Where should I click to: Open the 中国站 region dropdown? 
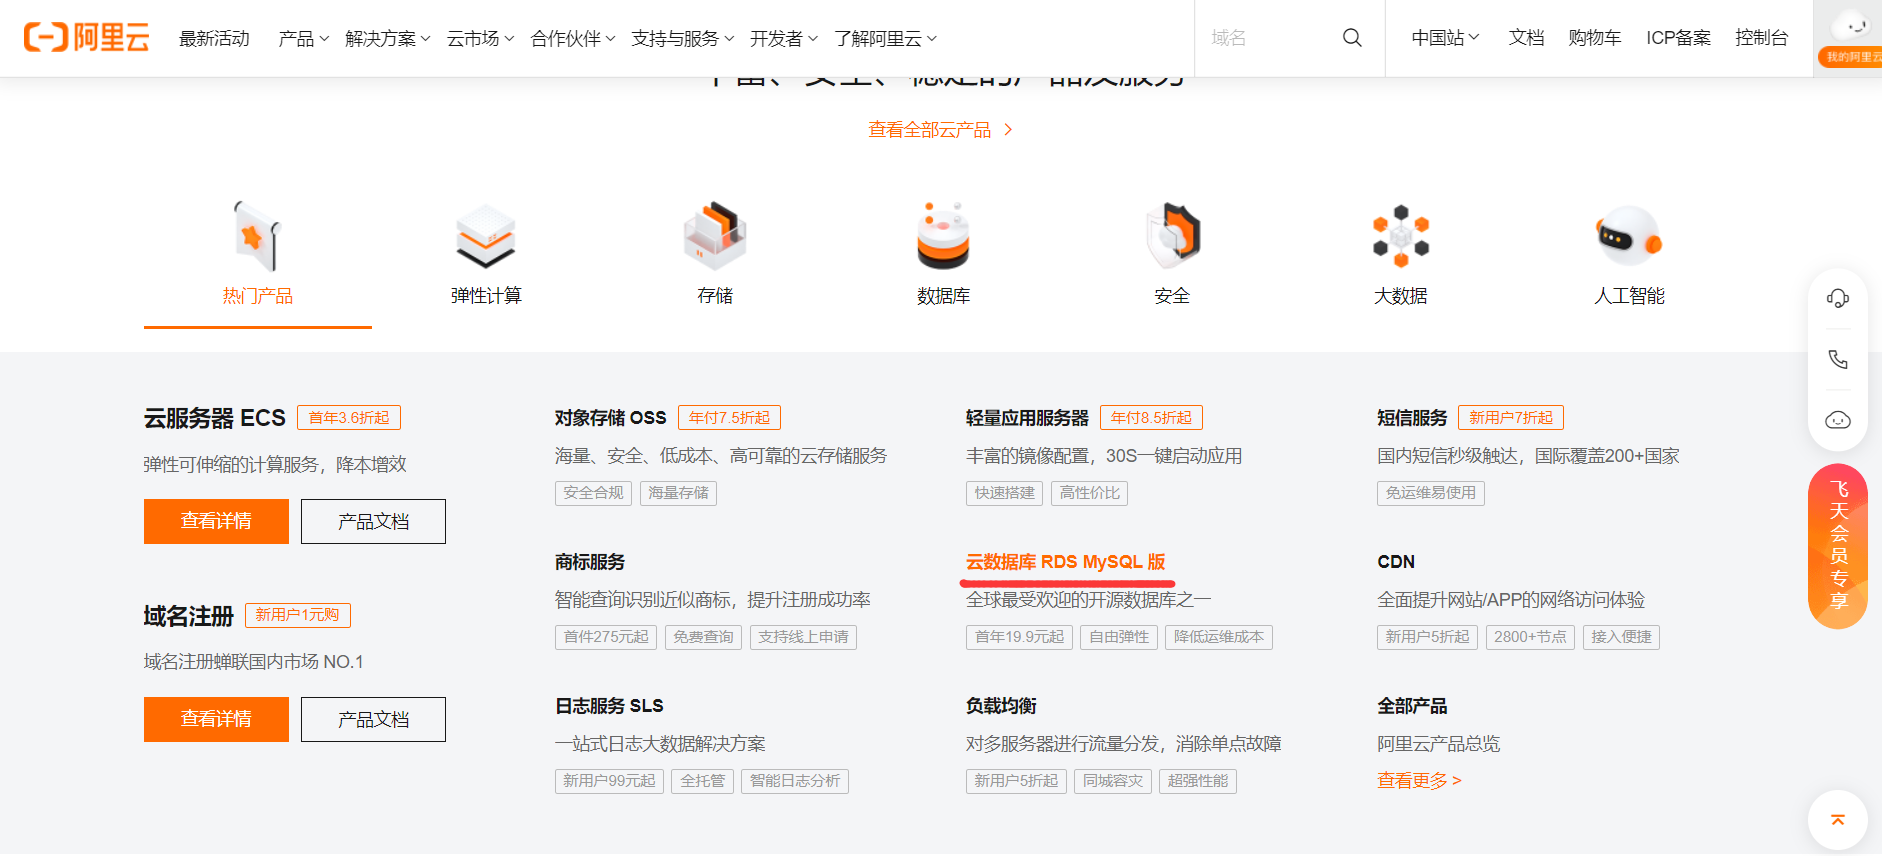(x=1445, y=38)
